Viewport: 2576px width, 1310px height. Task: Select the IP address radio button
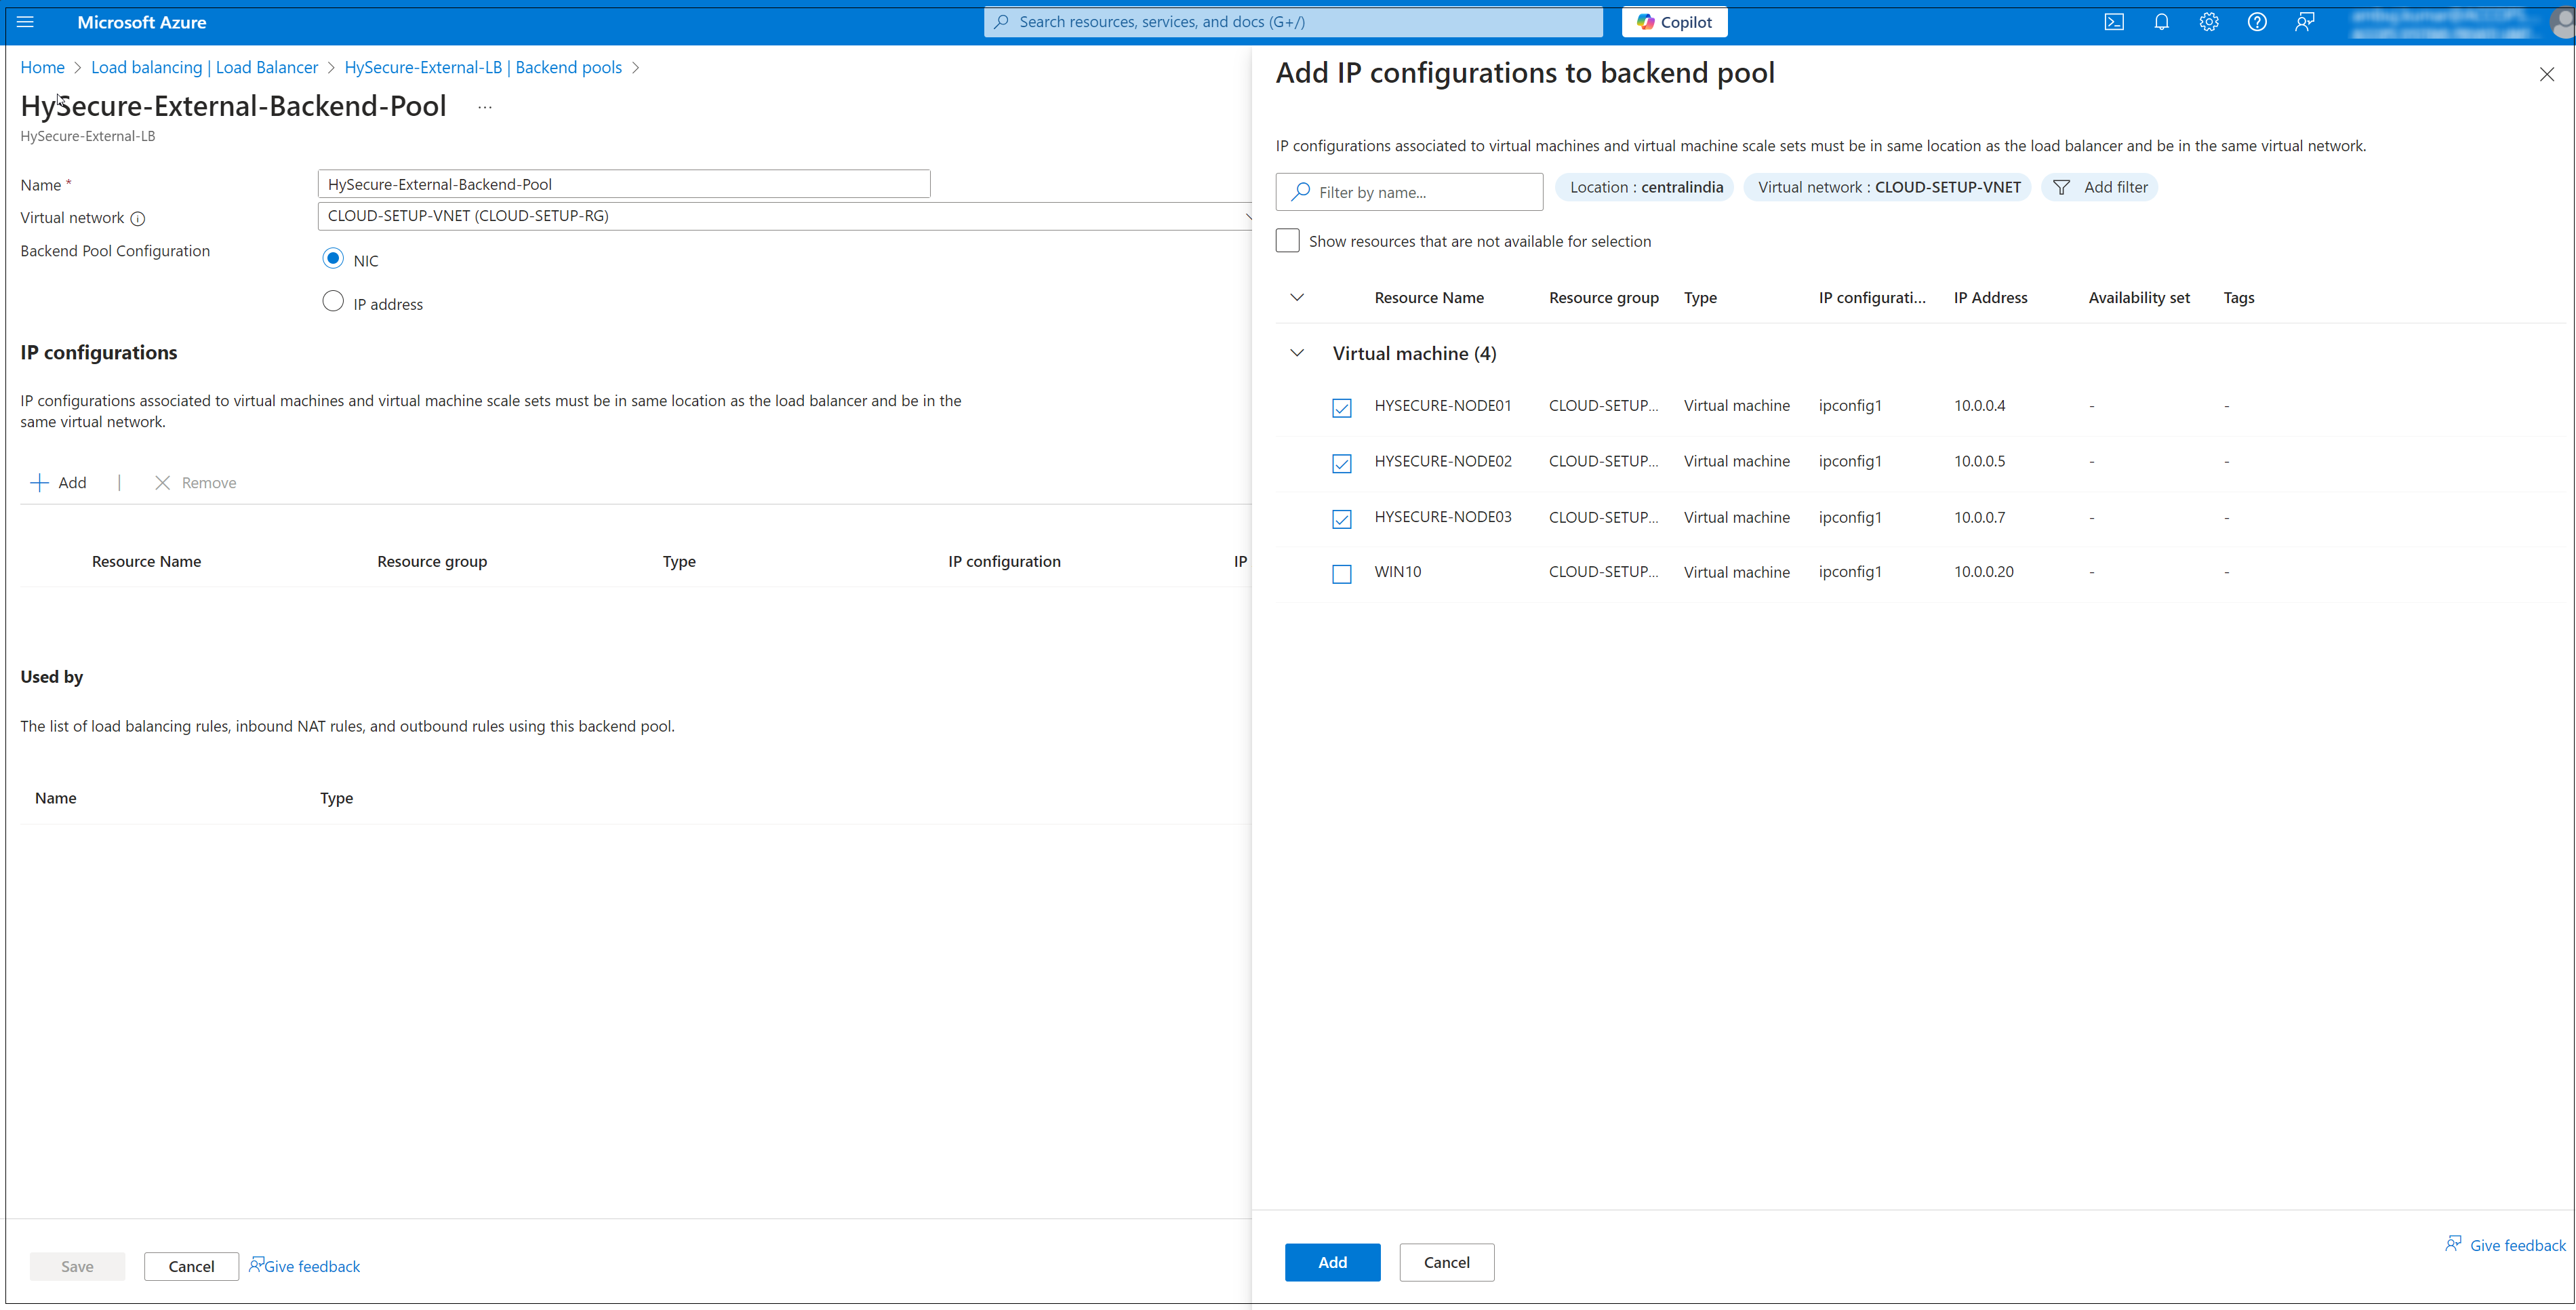(333, 302)
